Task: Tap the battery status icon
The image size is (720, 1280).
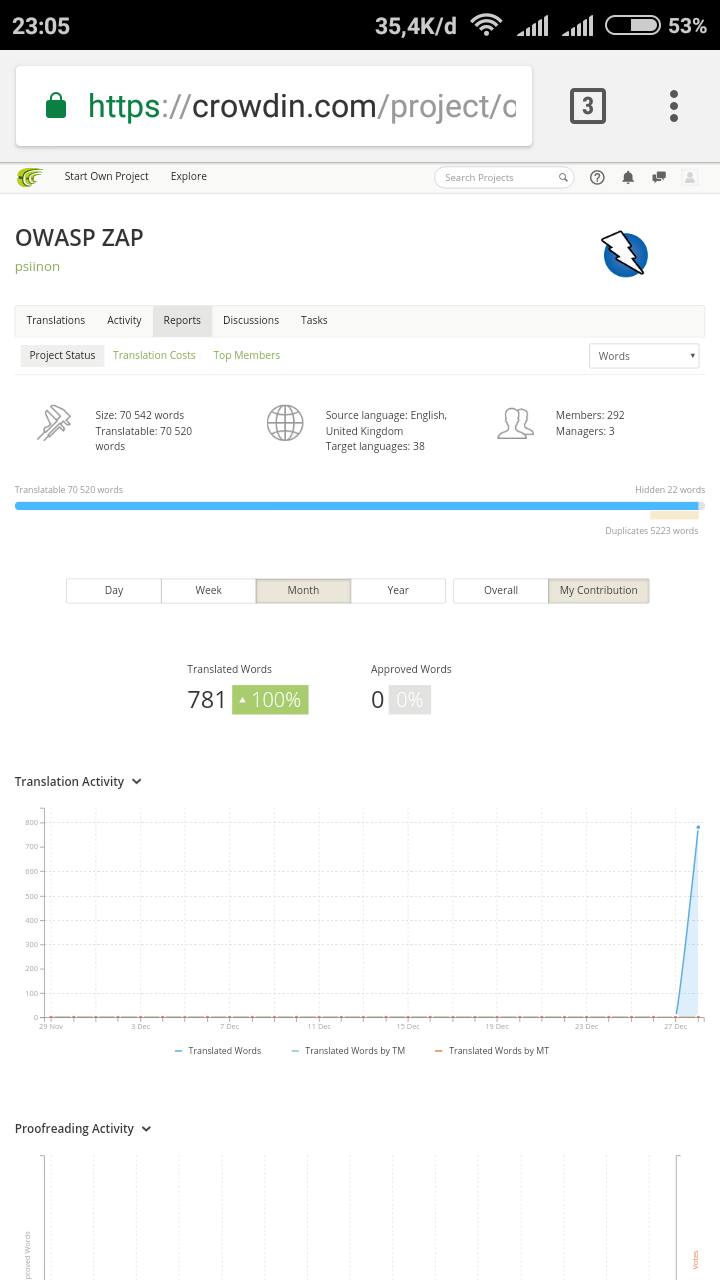Action: coord(633,25)
